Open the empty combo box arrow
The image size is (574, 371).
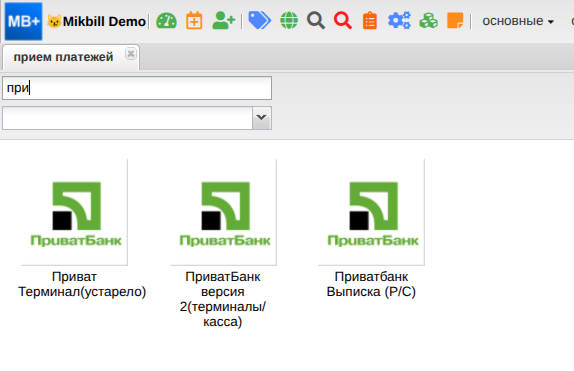click(261, 118)
